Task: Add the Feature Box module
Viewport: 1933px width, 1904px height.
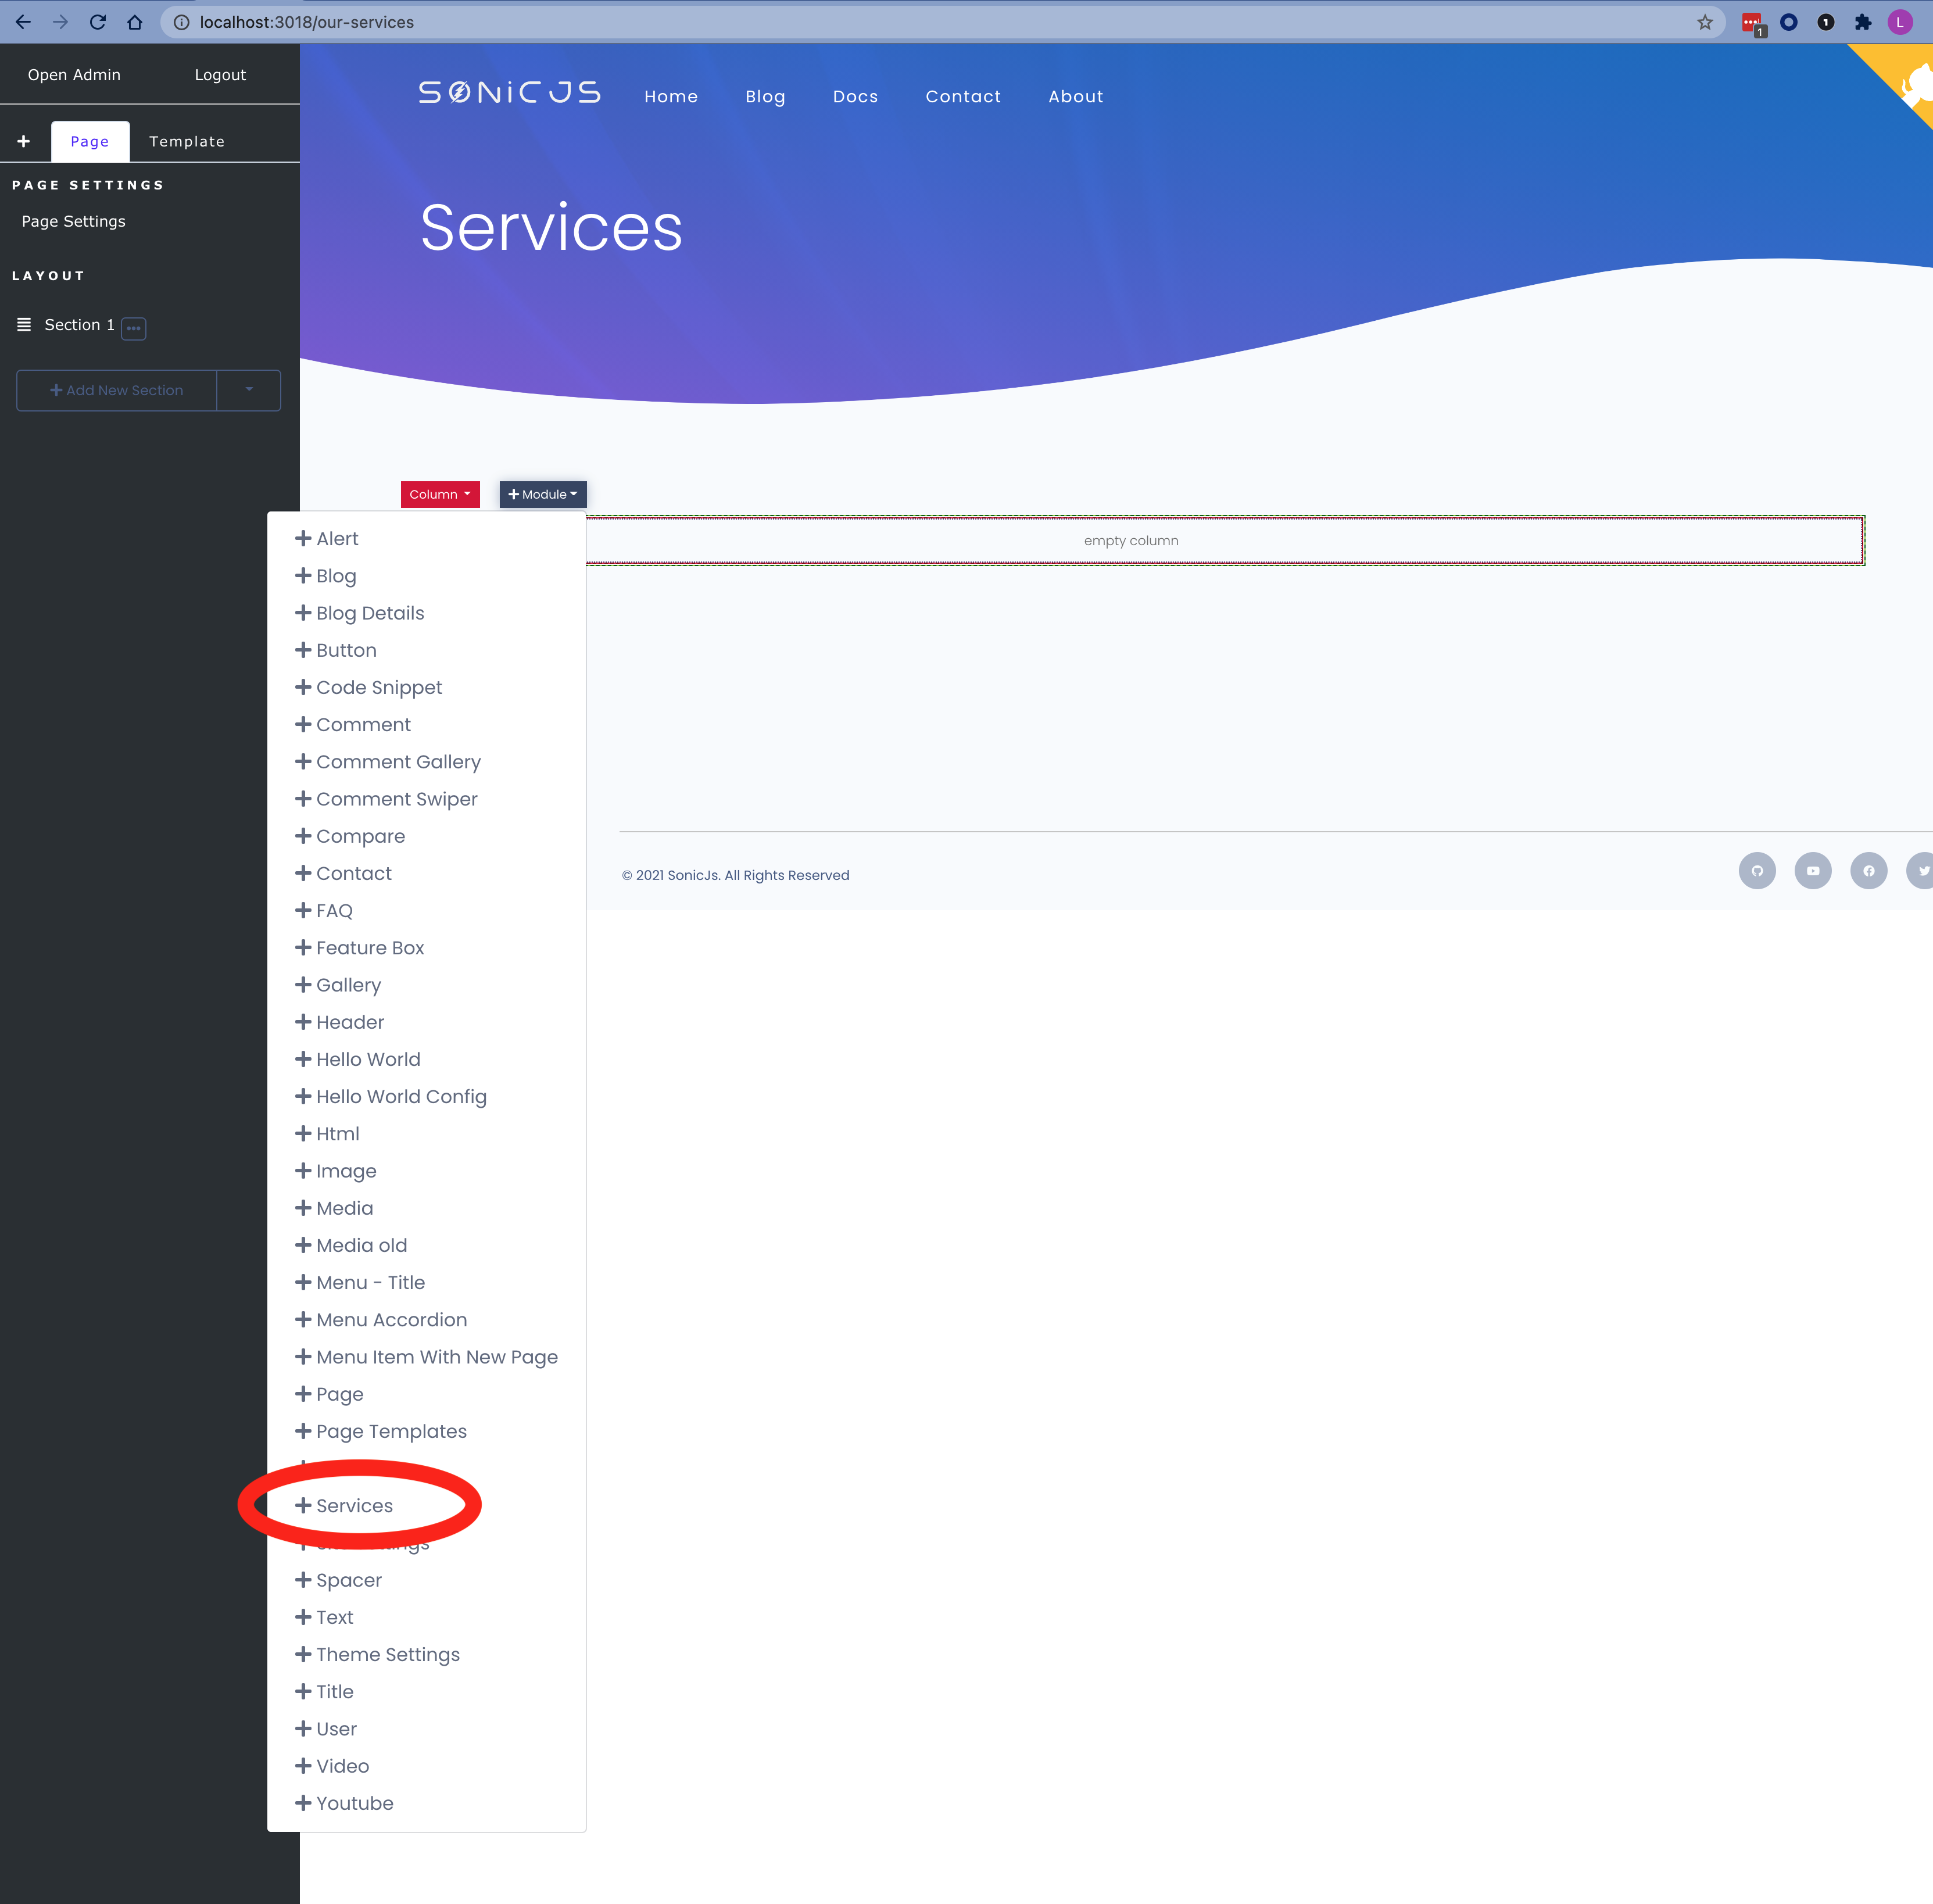Action: (360, 947)
